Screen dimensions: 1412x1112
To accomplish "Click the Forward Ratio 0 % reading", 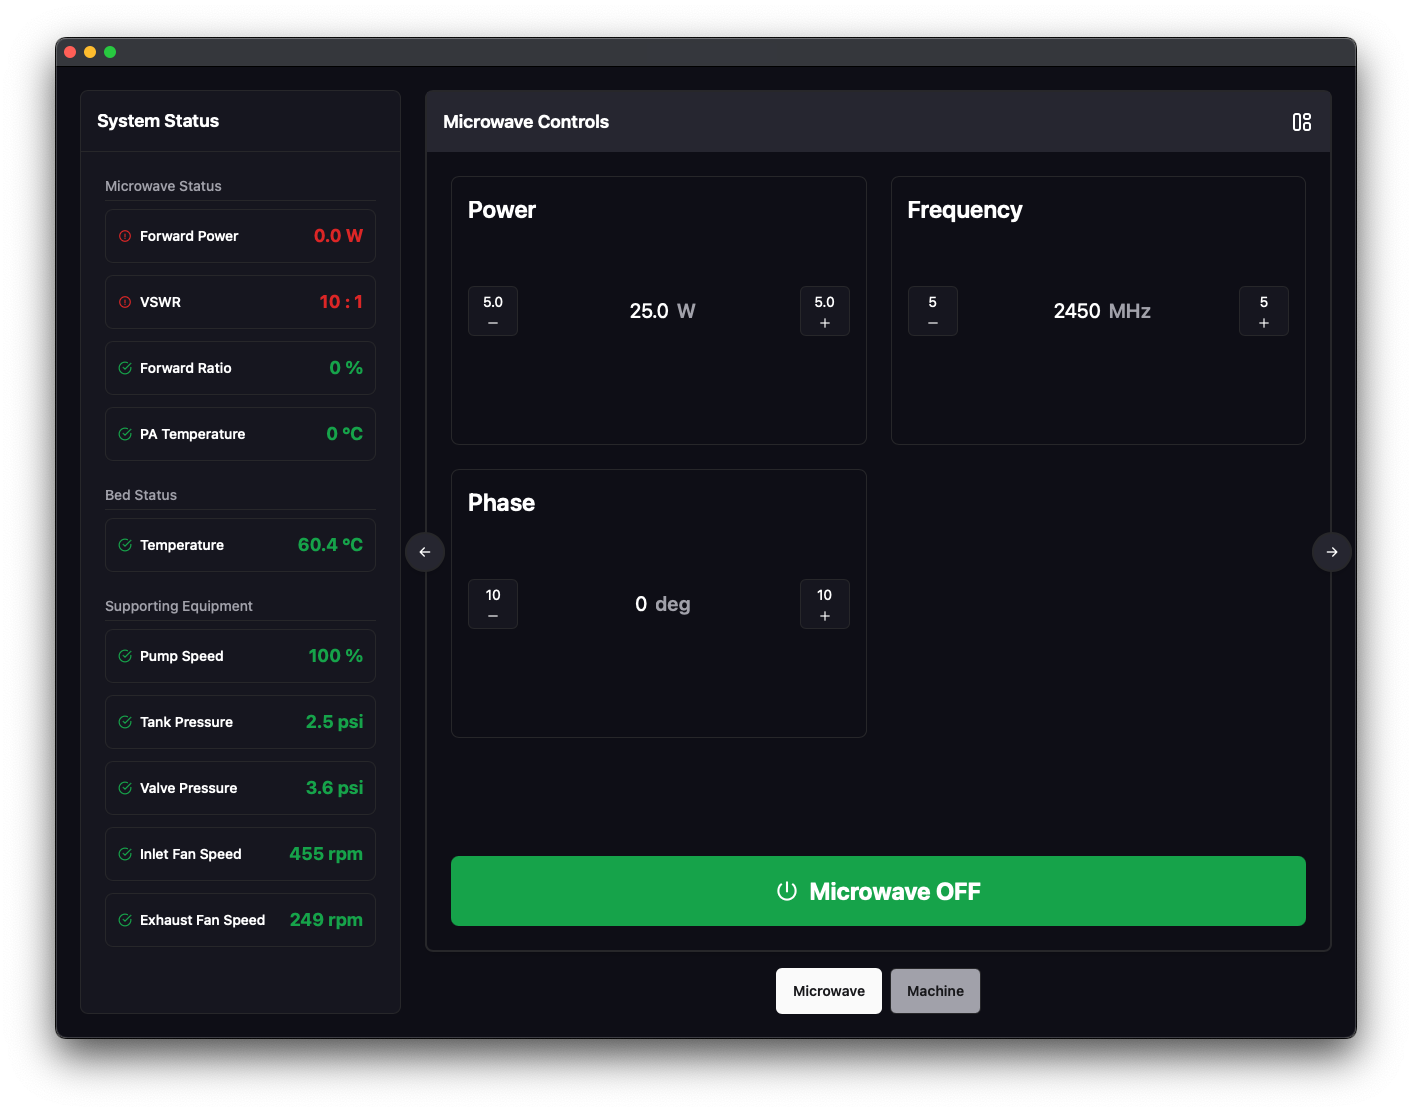I will point(346,368).
